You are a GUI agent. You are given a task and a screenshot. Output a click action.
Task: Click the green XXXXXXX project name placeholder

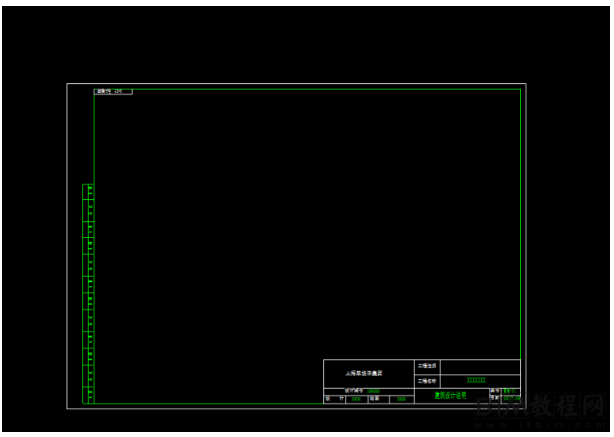click(x=476, y=380)
